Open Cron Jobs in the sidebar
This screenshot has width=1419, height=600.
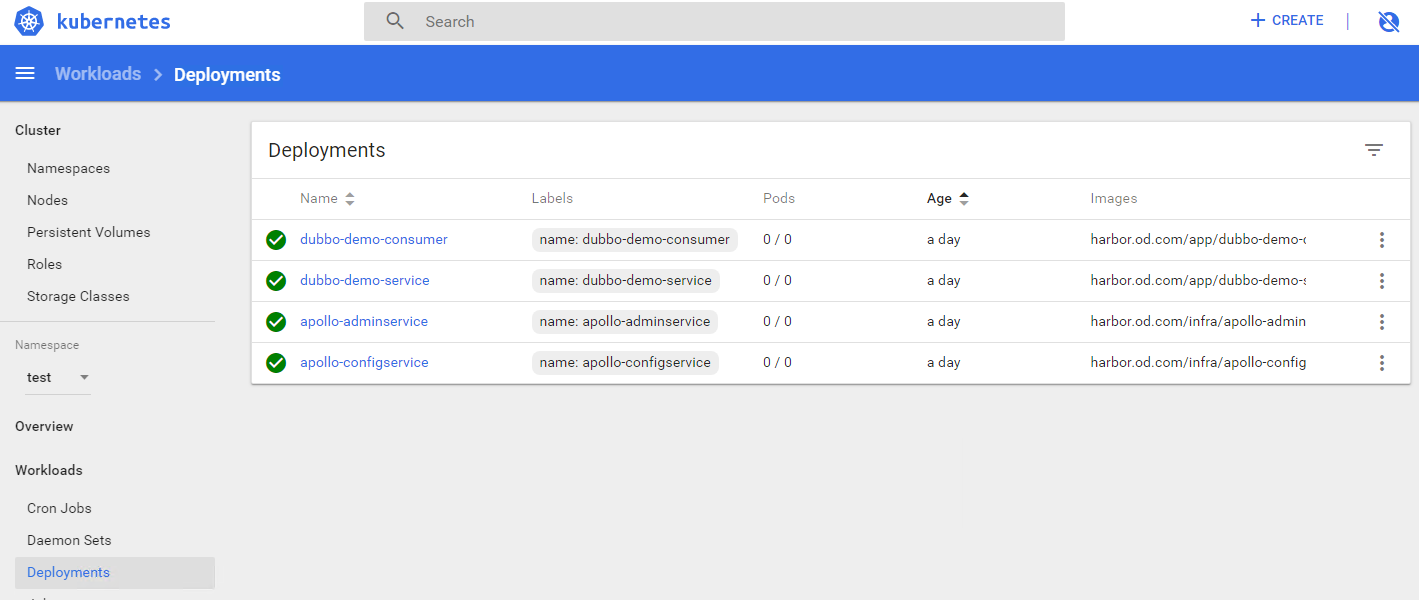coord(59,508)
